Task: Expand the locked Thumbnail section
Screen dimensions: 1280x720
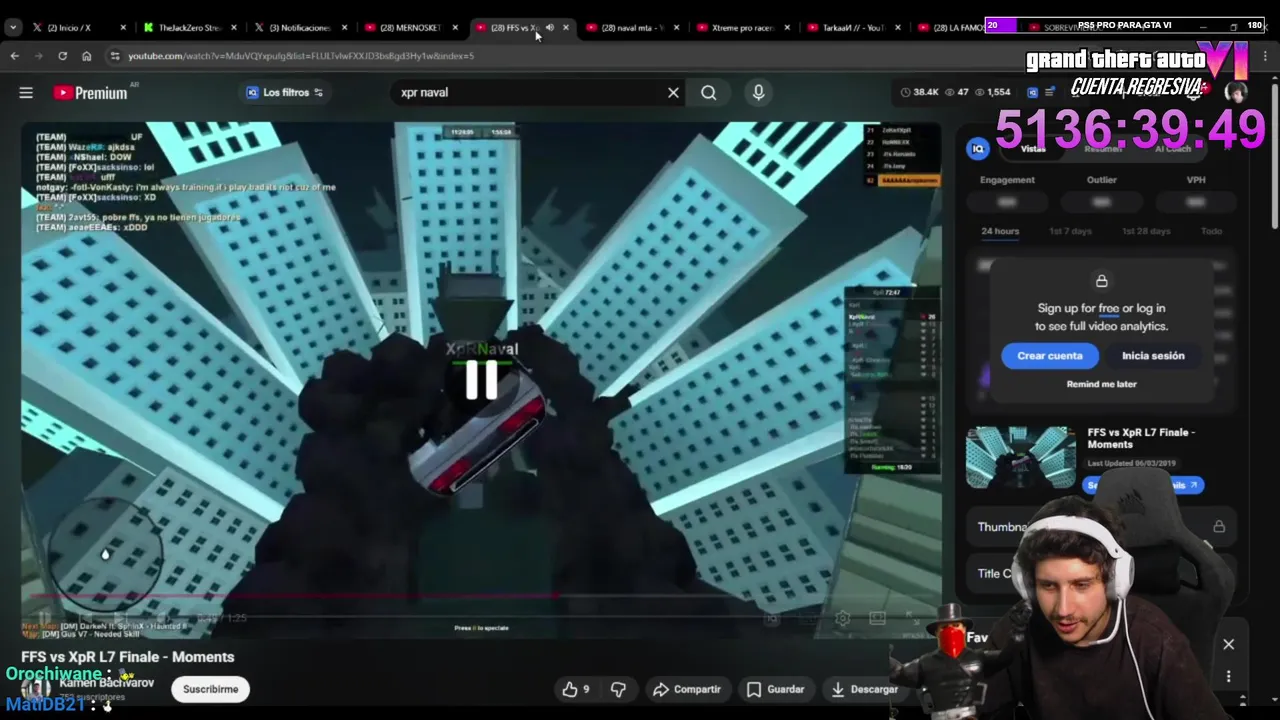Action: [x=1100, y=527]
